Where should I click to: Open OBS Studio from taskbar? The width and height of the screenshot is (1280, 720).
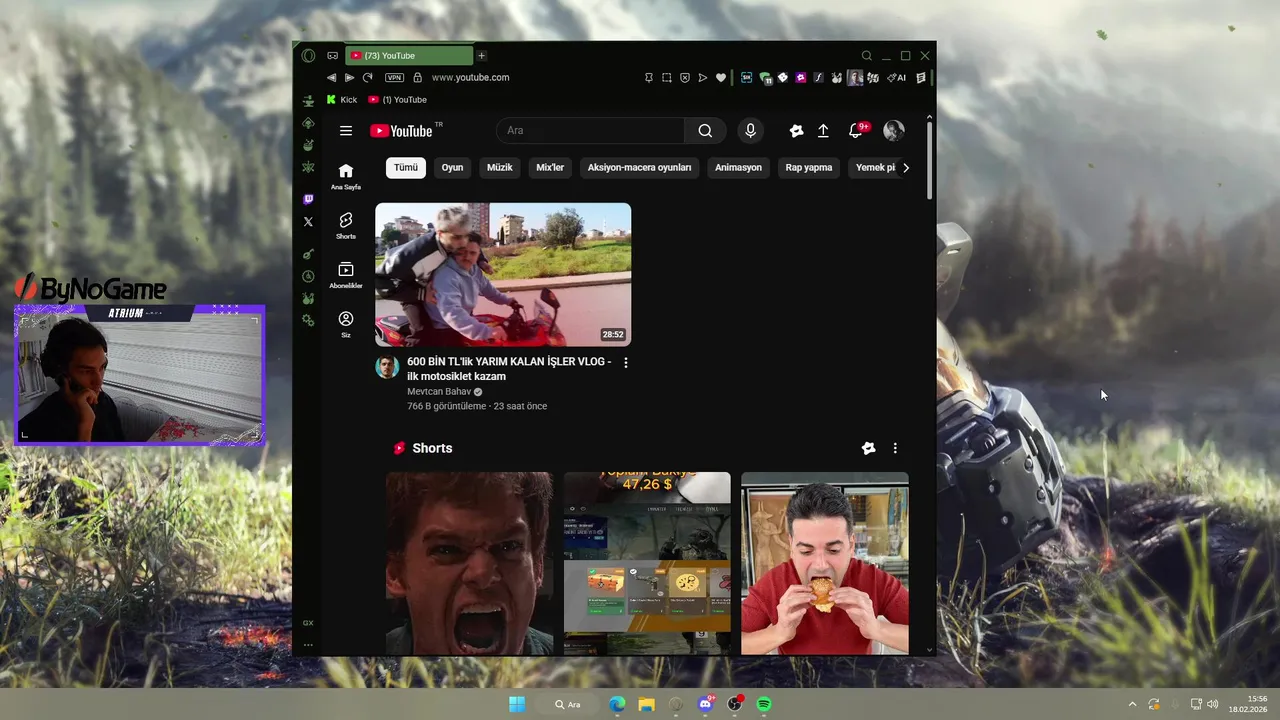point(735,704)
